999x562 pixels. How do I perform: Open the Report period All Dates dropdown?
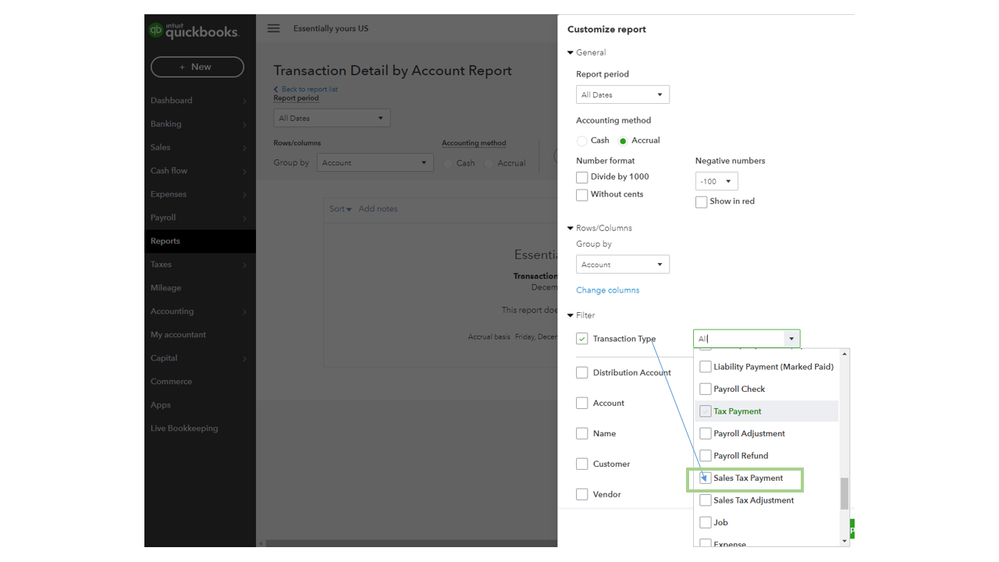pyautogui.click(x=622, y=95)
